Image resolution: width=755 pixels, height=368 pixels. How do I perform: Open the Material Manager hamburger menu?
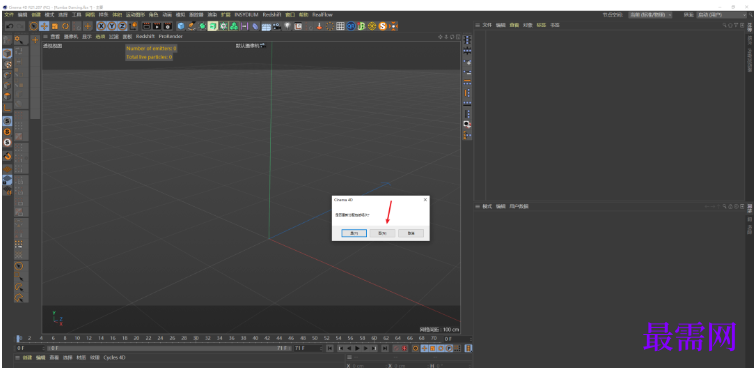click(x=17, y=358)
